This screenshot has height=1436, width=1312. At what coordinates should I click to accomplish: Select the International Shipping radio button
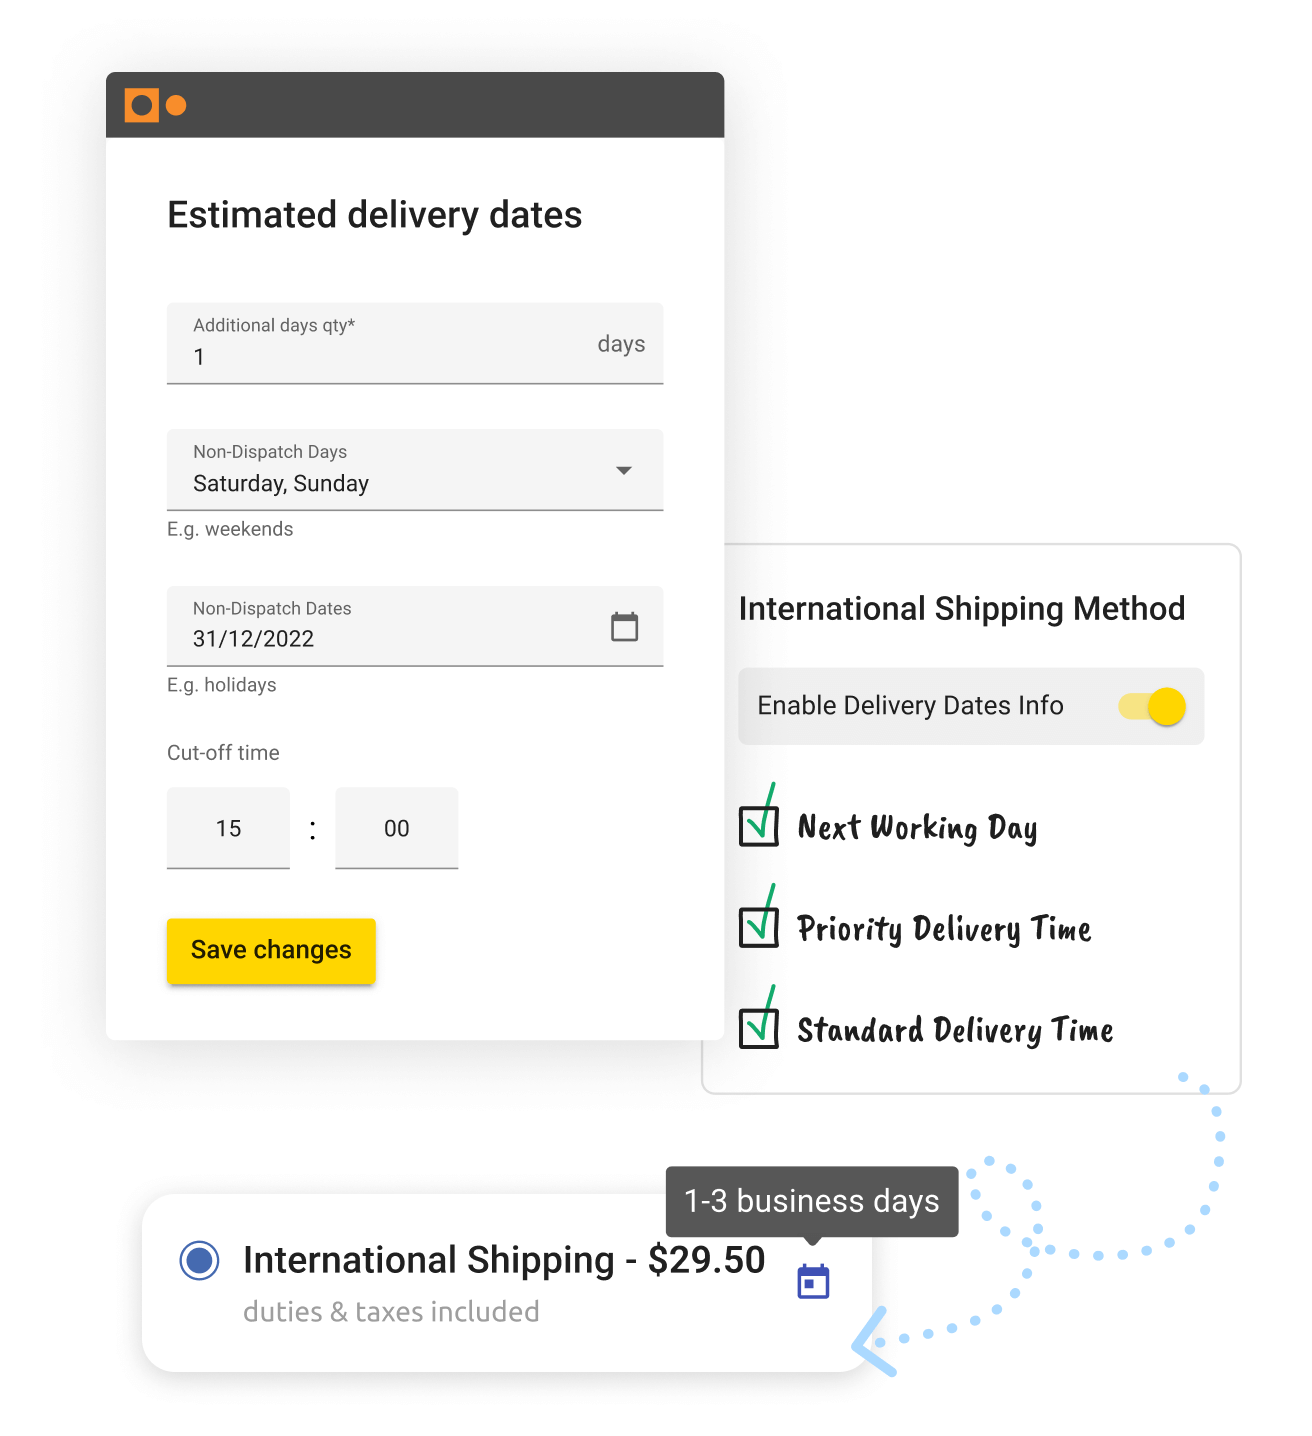click(199, 1261)
